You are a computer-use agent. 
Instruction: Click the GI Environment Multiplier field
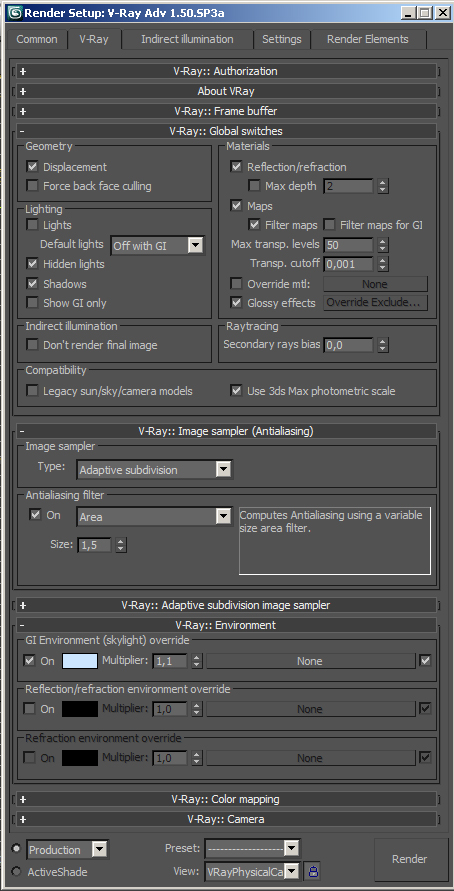pos(170,661)
